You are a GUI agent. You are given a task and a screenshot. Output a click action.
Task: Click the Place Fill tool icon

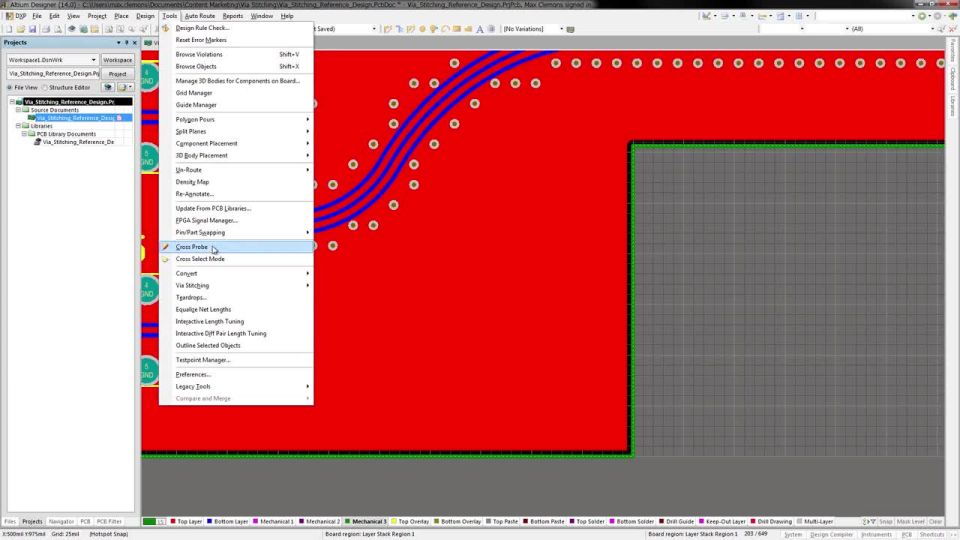(457, 29)
